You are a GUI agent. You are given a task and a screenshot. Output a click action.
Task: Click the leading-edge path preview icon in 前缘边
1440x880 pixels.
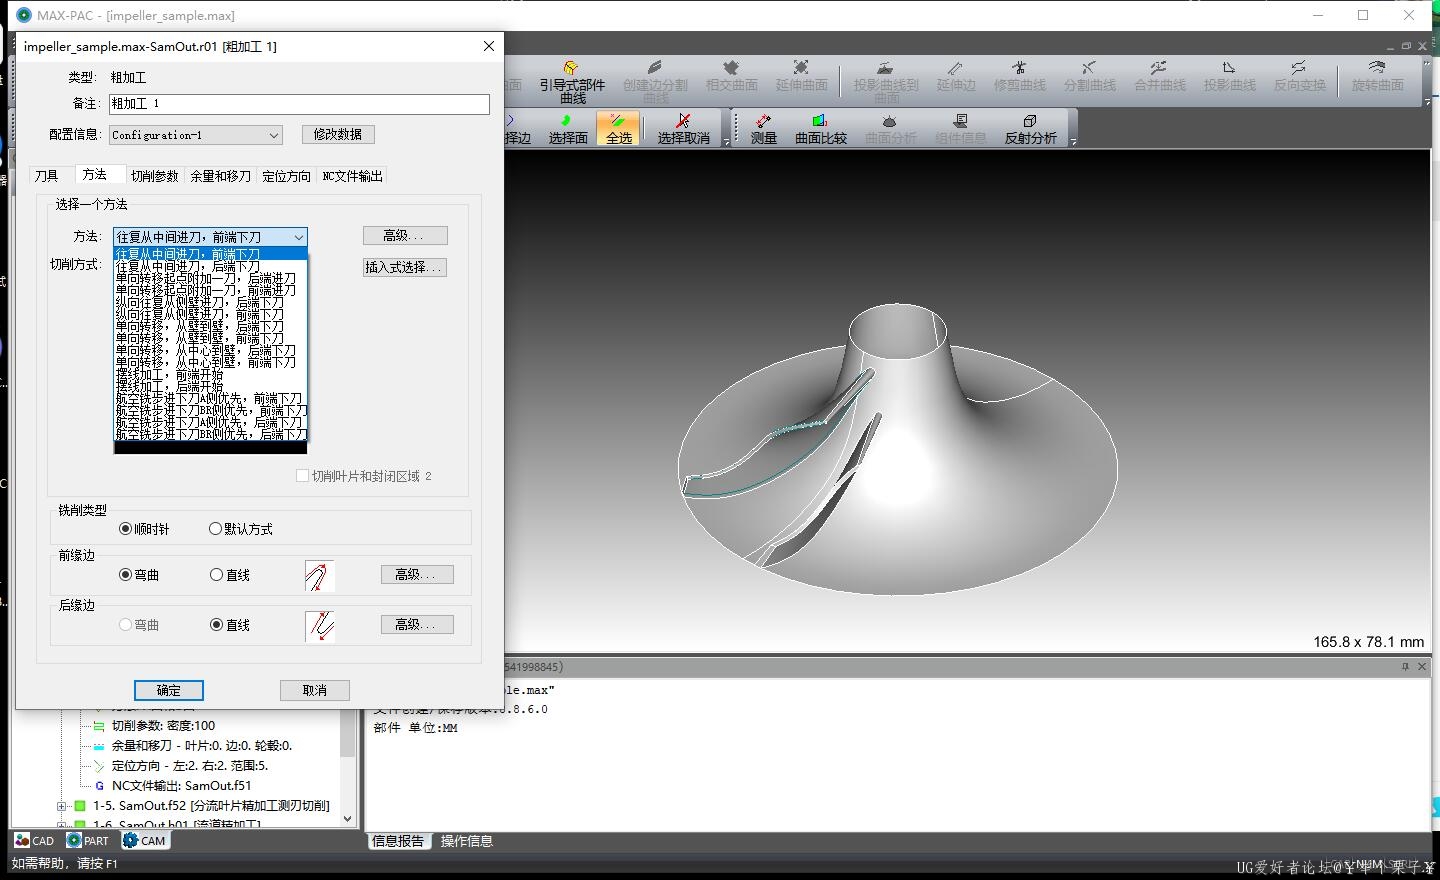pos(319,575)
